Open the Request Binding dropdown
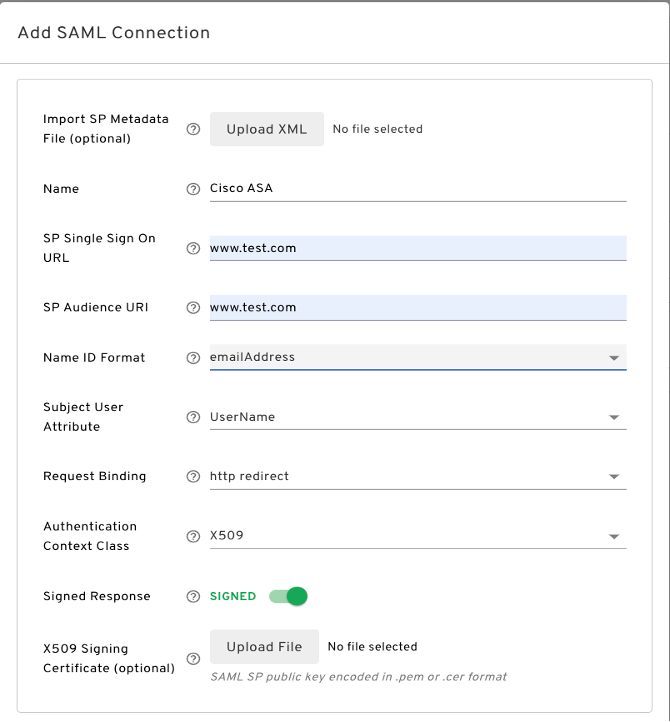The height and width of the screenshot is (722, 670). click(417, 477)
